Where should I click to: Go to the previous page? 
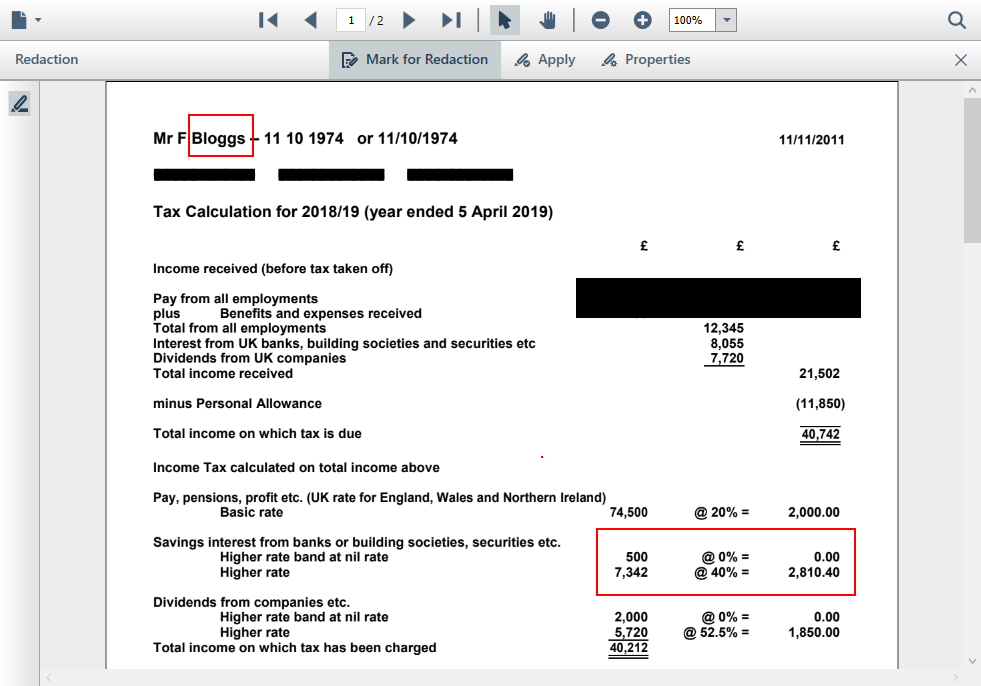[x=310, y=20]
